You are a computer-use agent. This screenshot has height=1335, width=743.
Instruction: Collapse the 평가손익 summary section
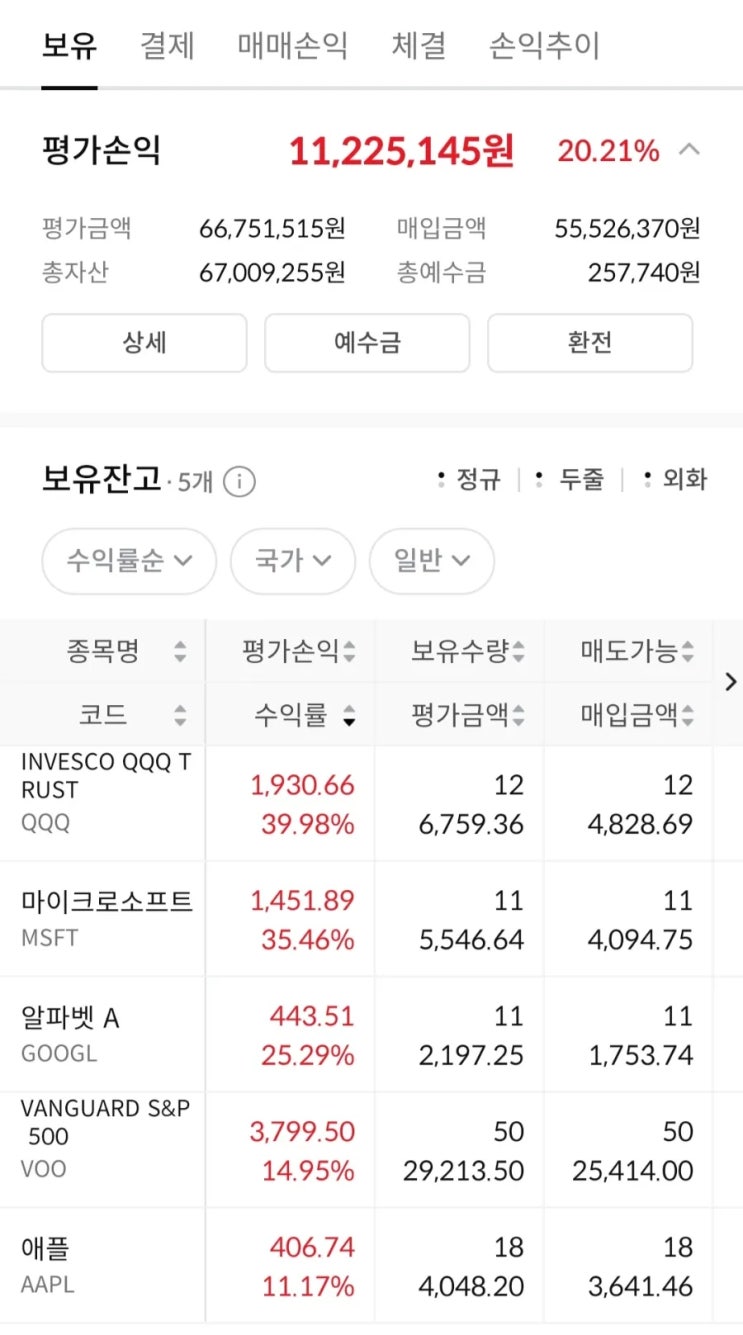689,151
